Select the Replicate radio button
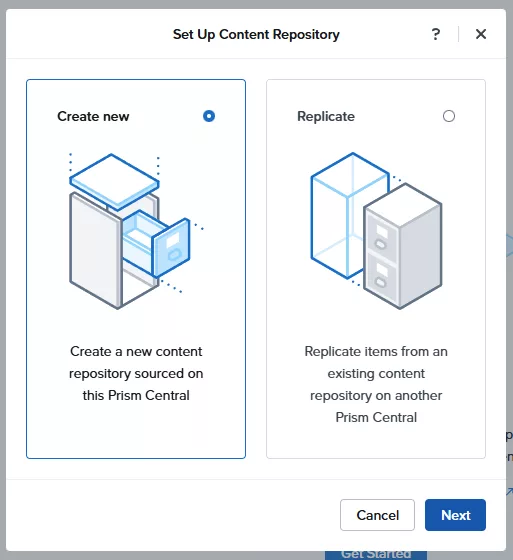Viewport: 513px width, 560px height. pyautogui.click(x=449, y=116)
